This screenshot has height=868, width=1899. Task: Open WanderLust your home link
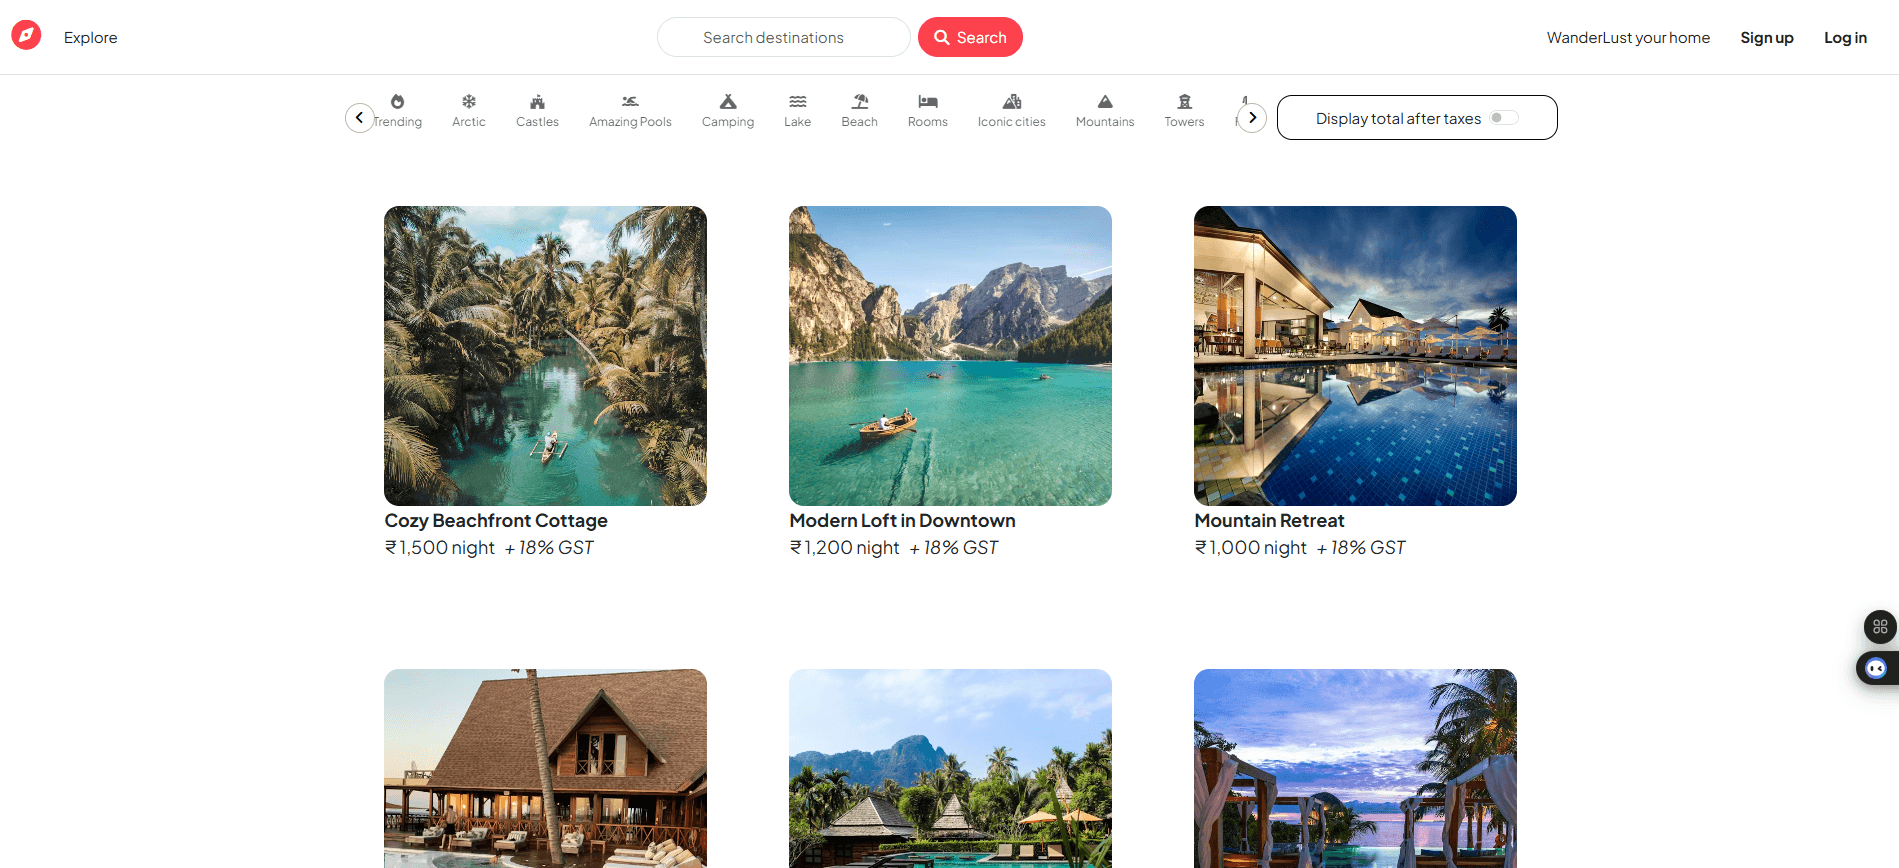1628,38
